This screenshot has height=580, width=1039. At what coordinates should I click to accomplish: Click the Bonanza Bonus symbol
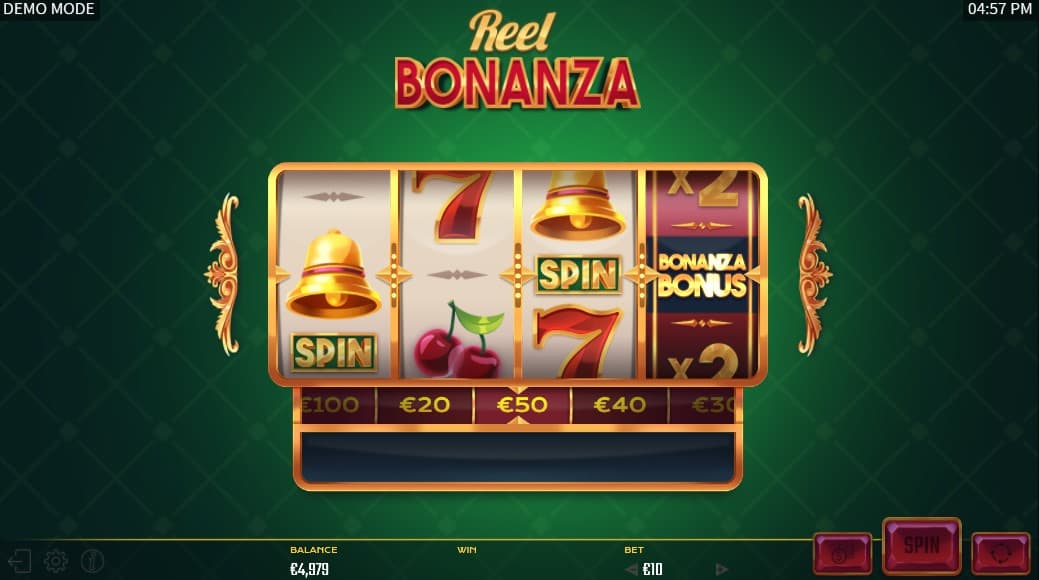702,274
